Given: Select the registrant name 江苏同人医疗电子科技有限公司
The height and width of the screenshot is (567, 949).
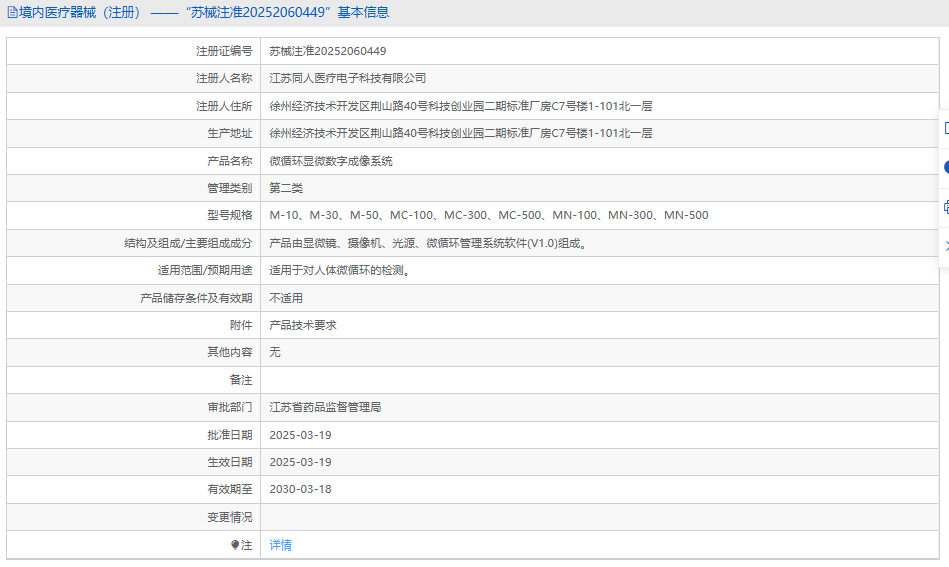Looking at the screenshot, I should click(347, 78).
